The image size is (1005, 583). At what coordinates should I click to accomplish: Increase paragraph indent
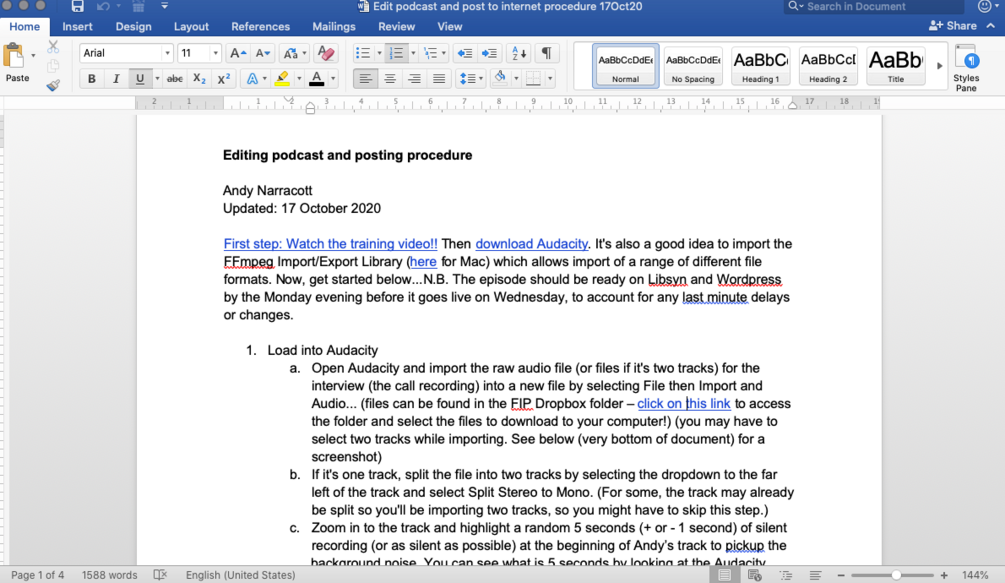490,53
